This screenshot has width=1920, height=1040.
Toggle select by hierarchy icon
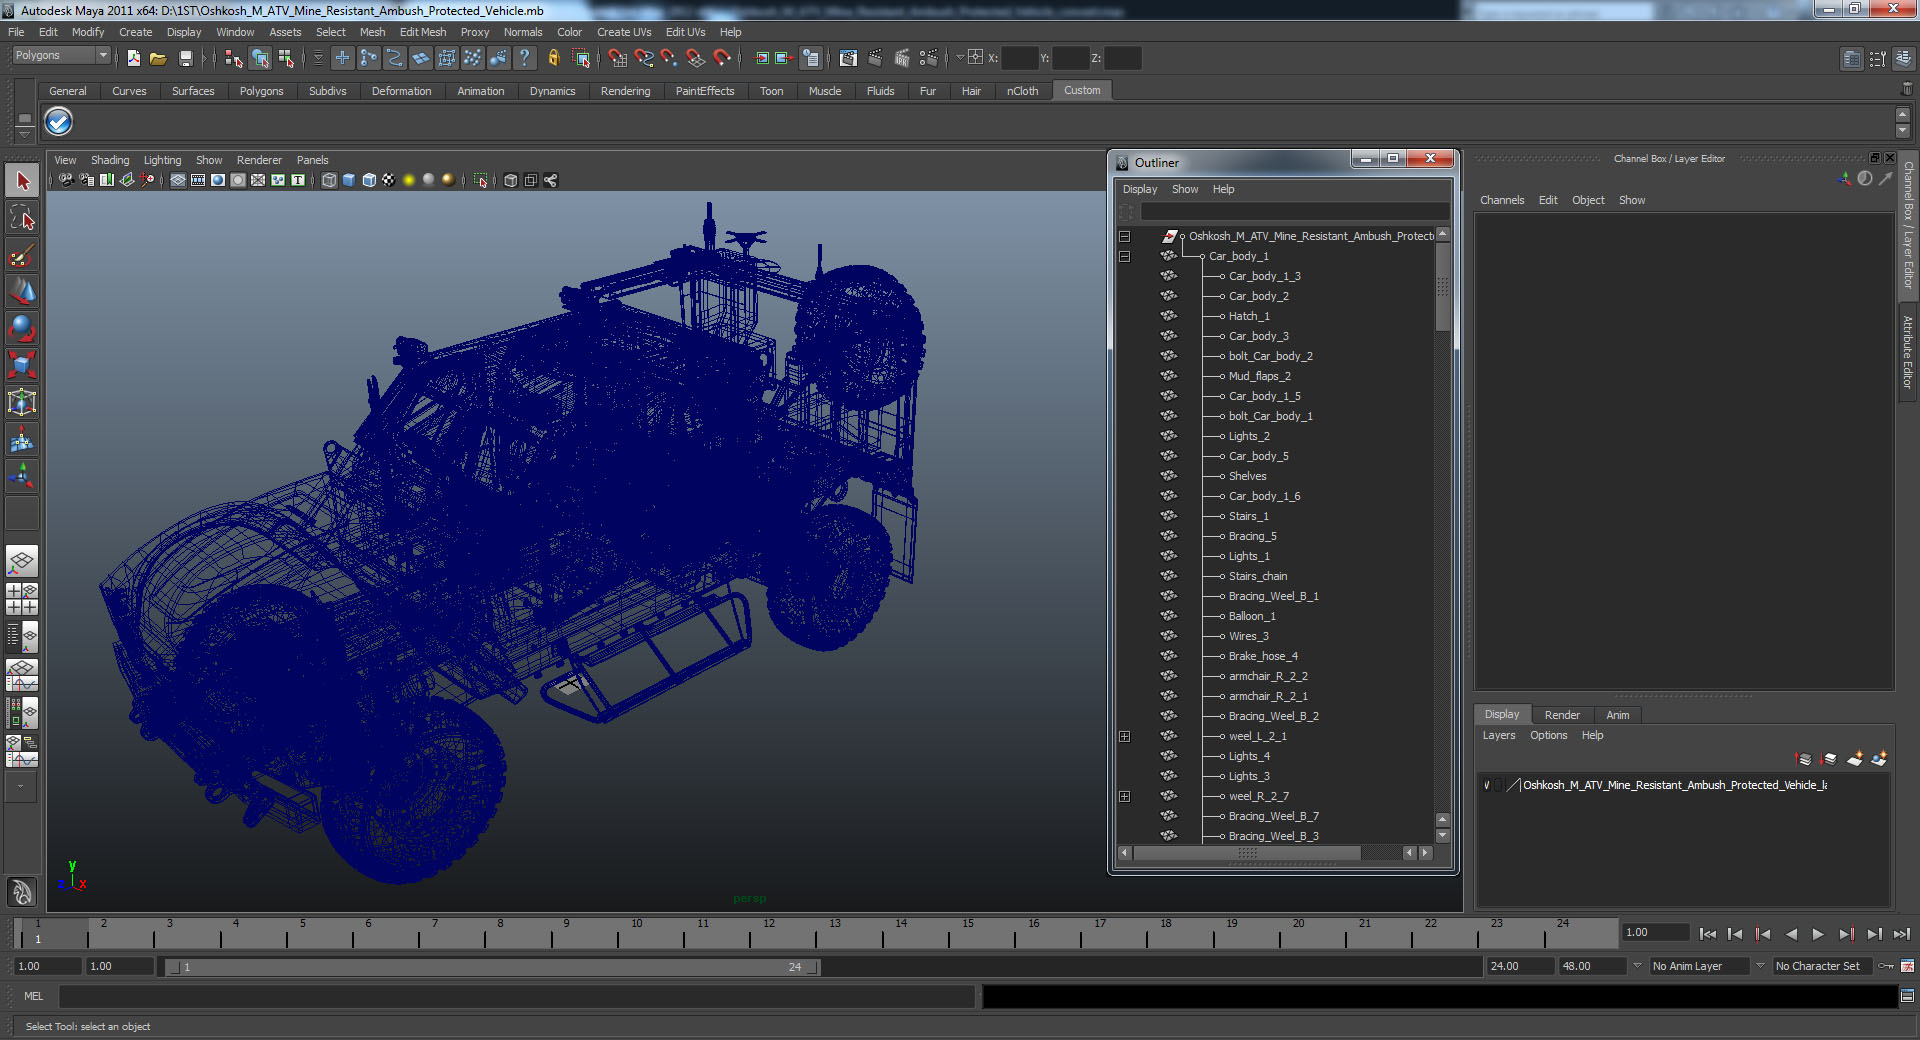click(233, 58)
